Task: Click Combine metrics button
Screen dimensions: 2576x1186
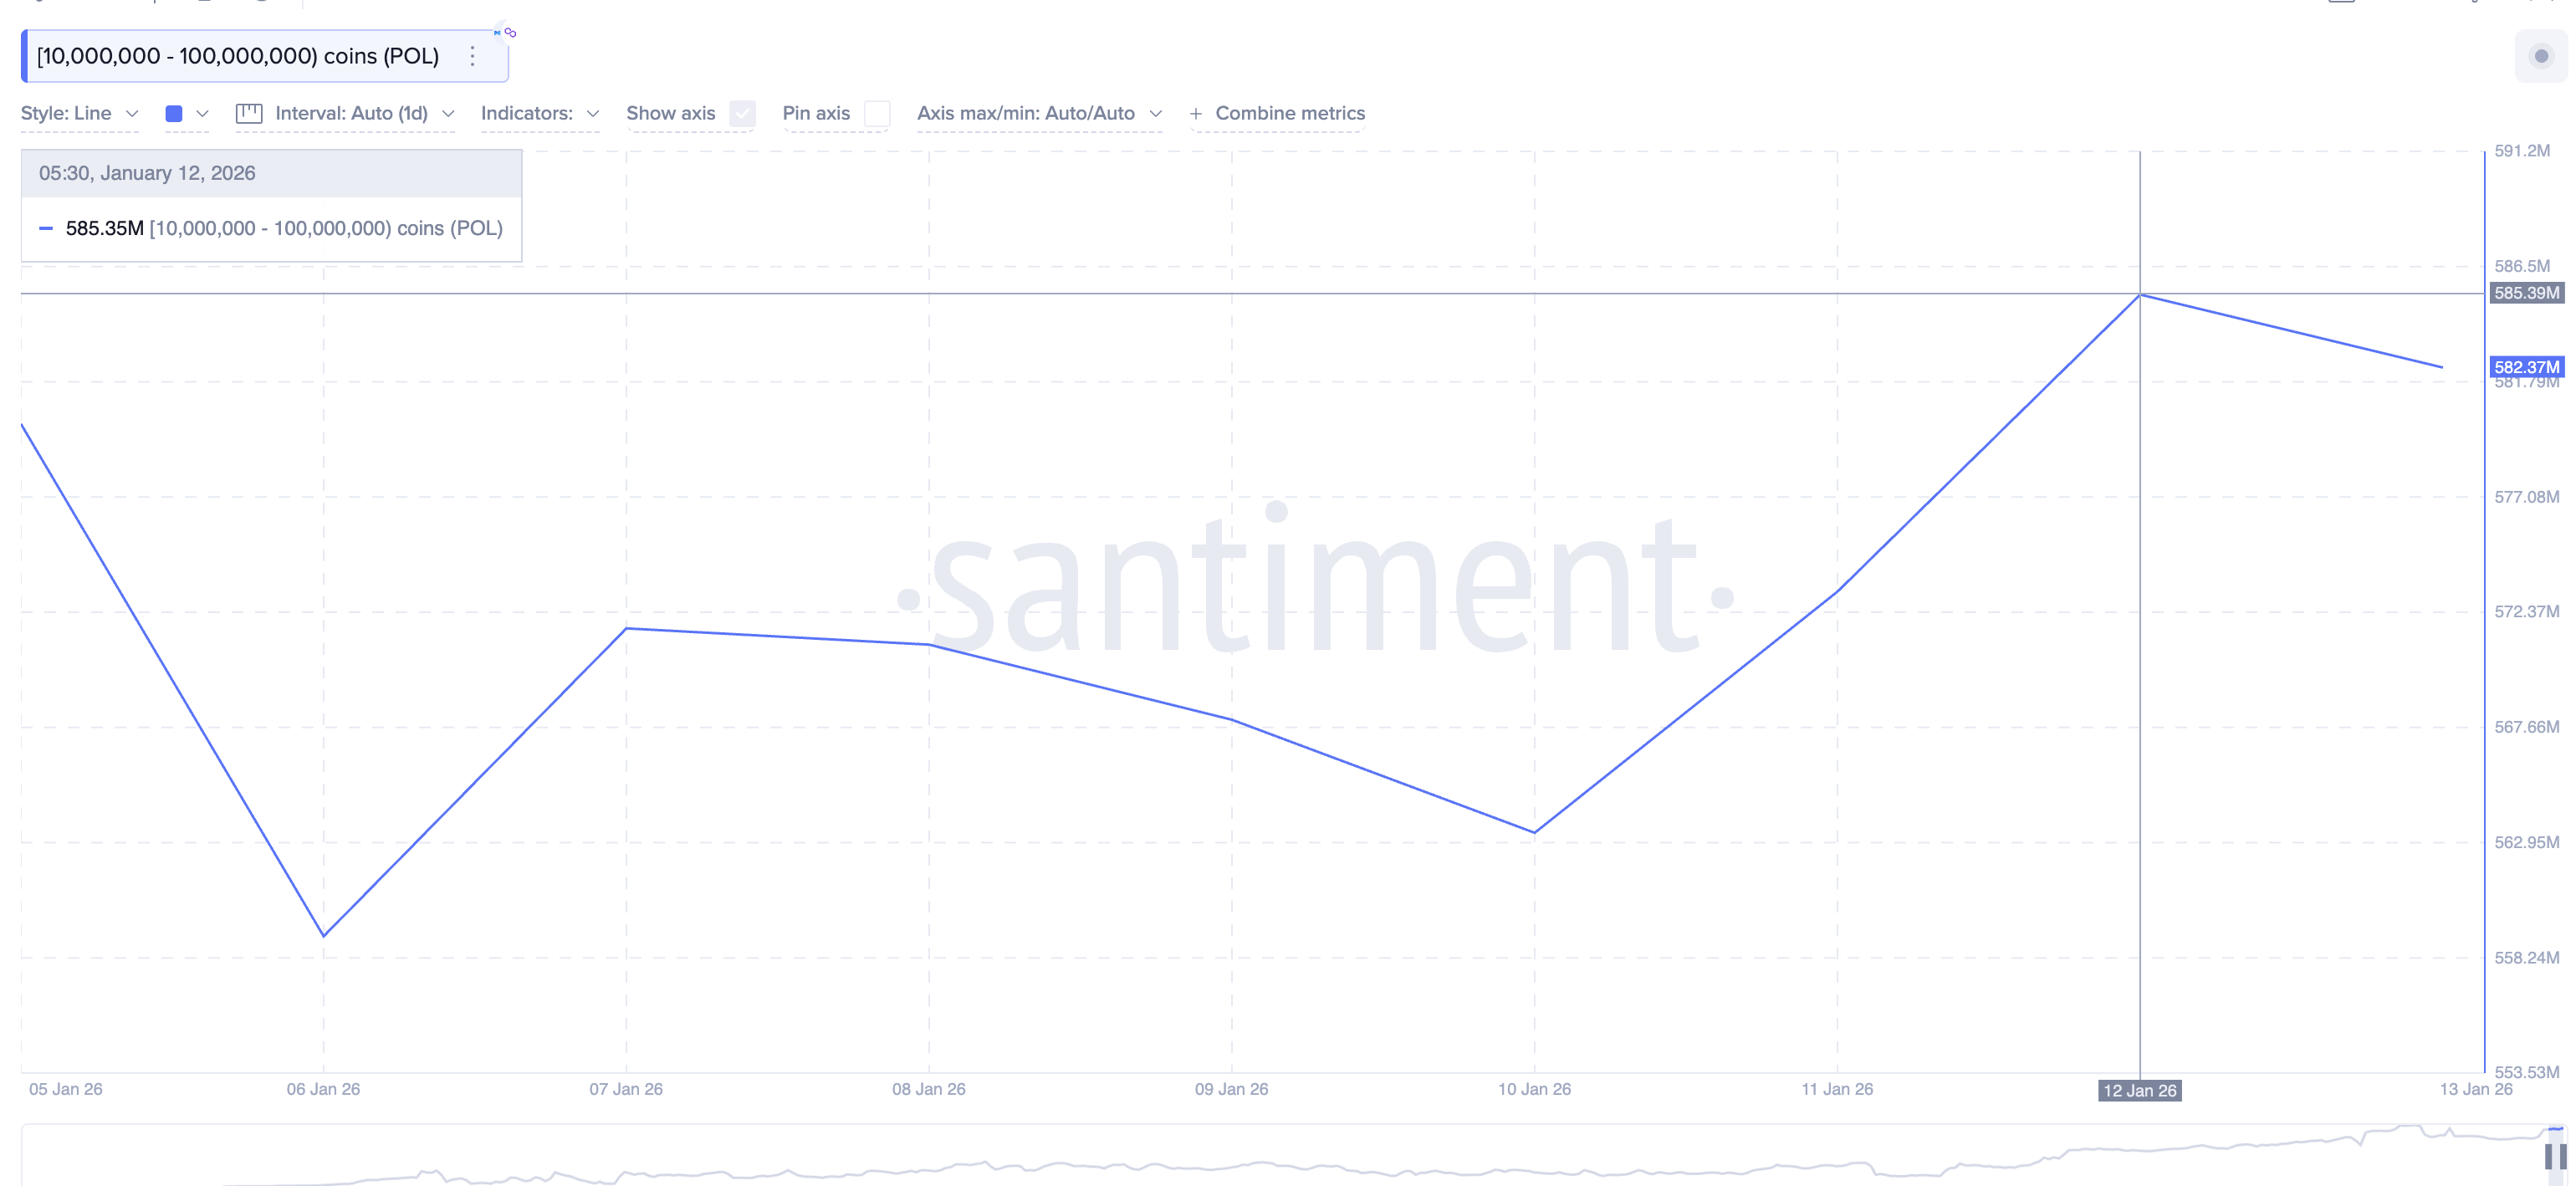Action: click(x=1289, y=114)
